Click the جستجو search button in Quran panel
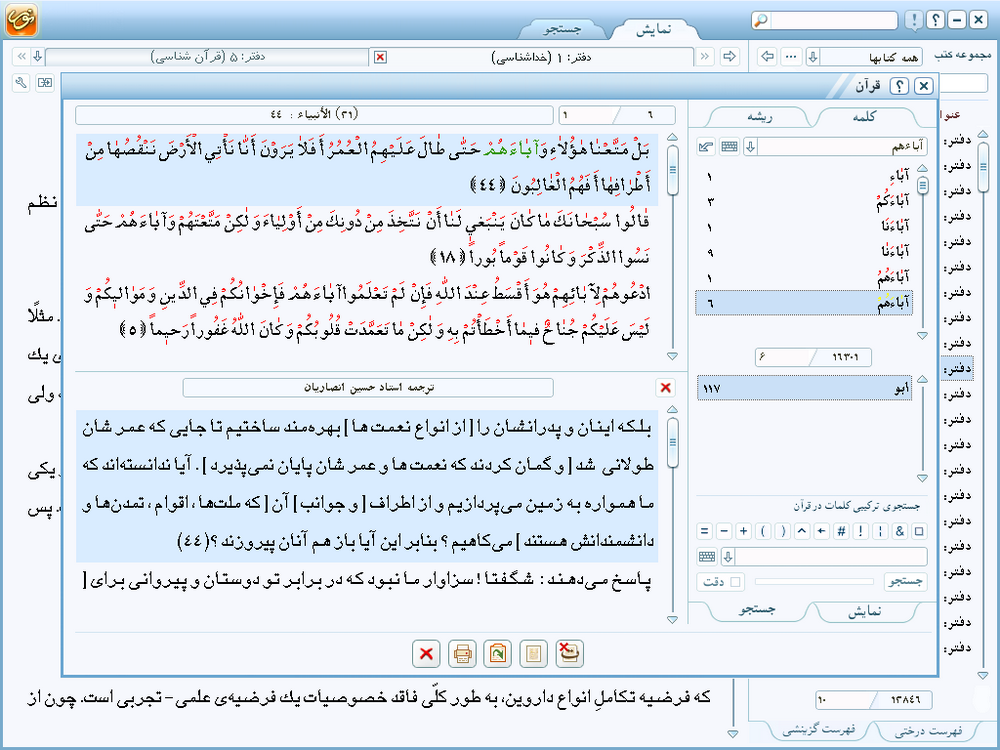 (905, 582)
